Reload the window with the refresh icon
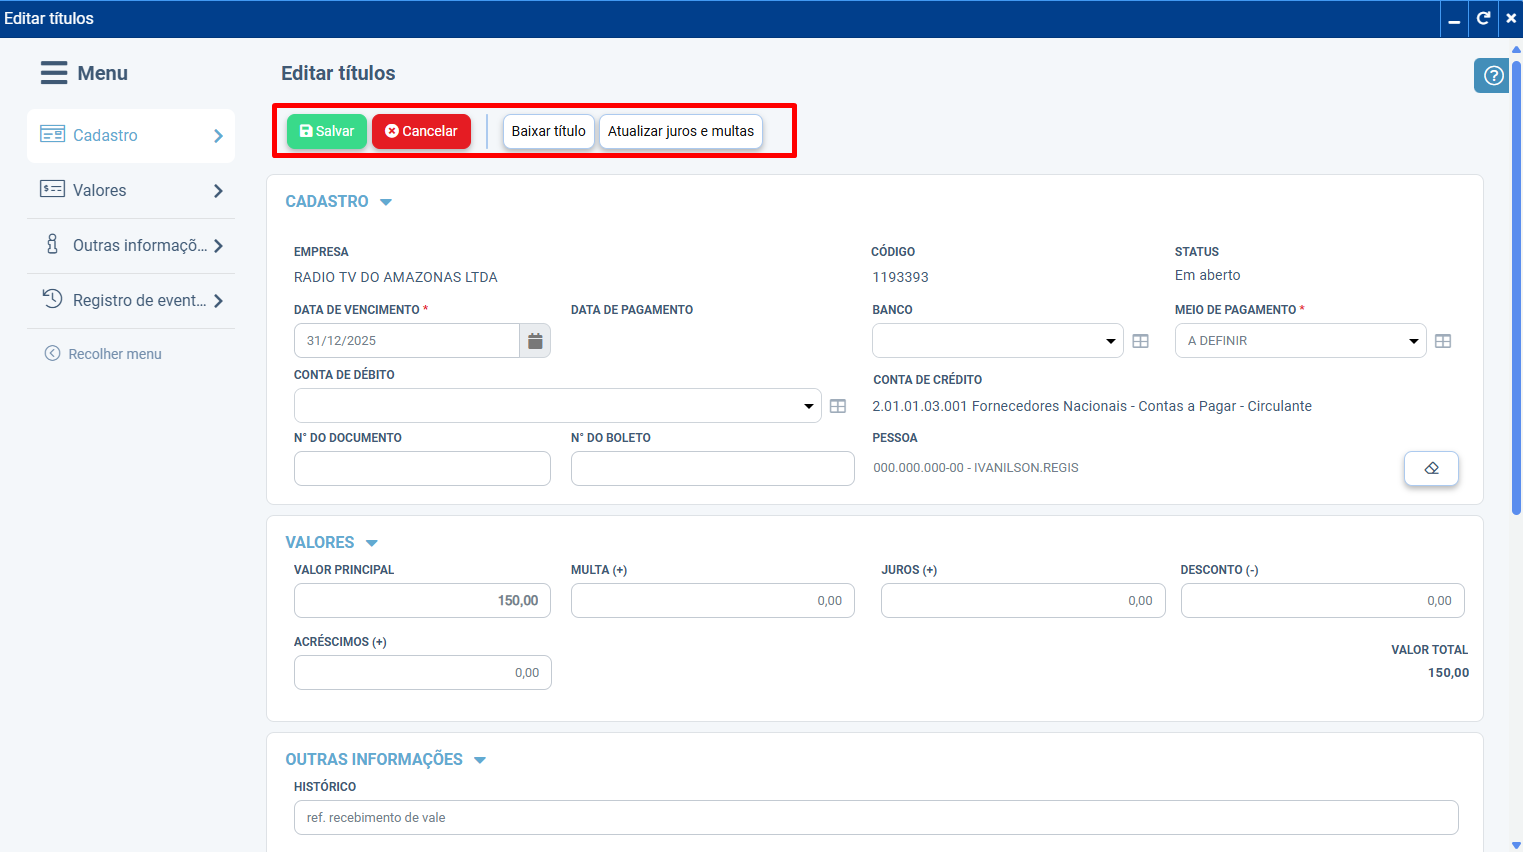This screenshot has height=852, width=1523. coord(1484,18)
